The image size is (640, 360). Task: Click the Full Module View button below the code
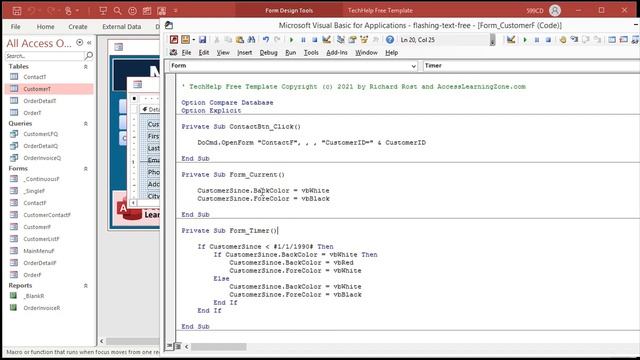(x=178, y=346)
